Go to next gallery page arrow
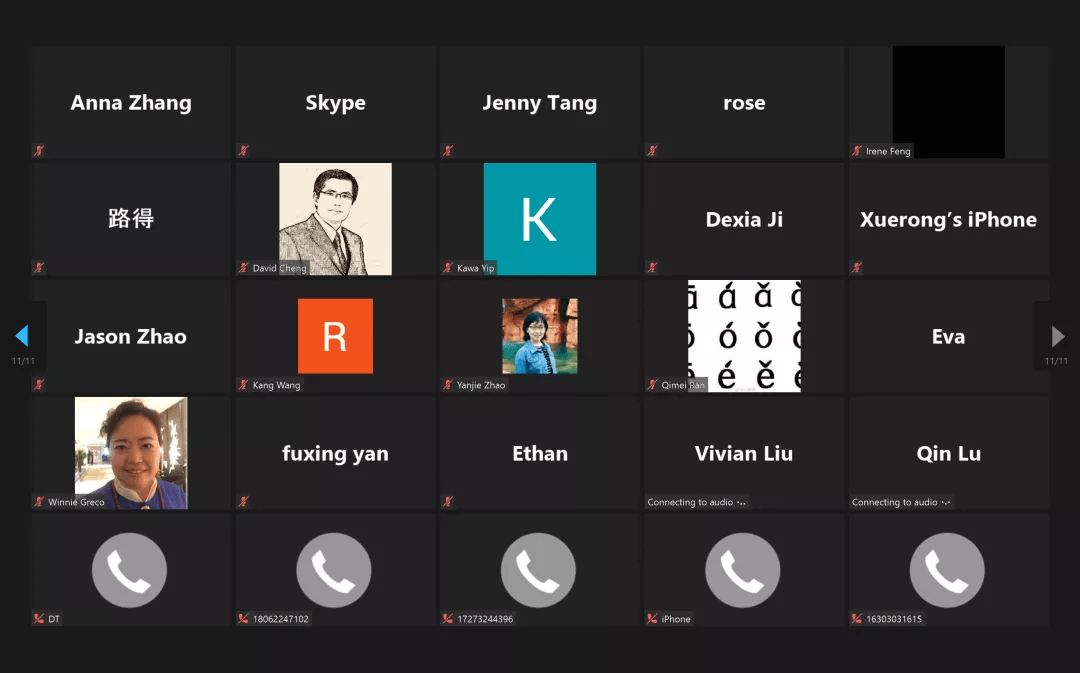 click(1058, 336)
